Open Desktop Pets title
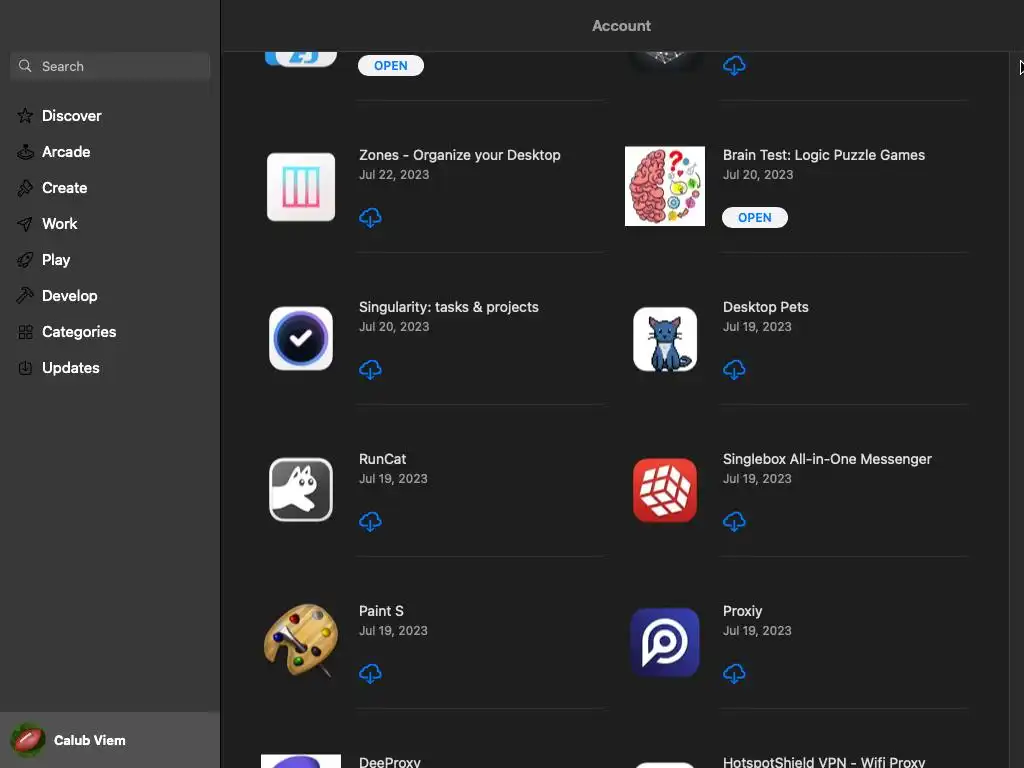This screenshot has height=768, width=1024. click(x=765, y=307)
